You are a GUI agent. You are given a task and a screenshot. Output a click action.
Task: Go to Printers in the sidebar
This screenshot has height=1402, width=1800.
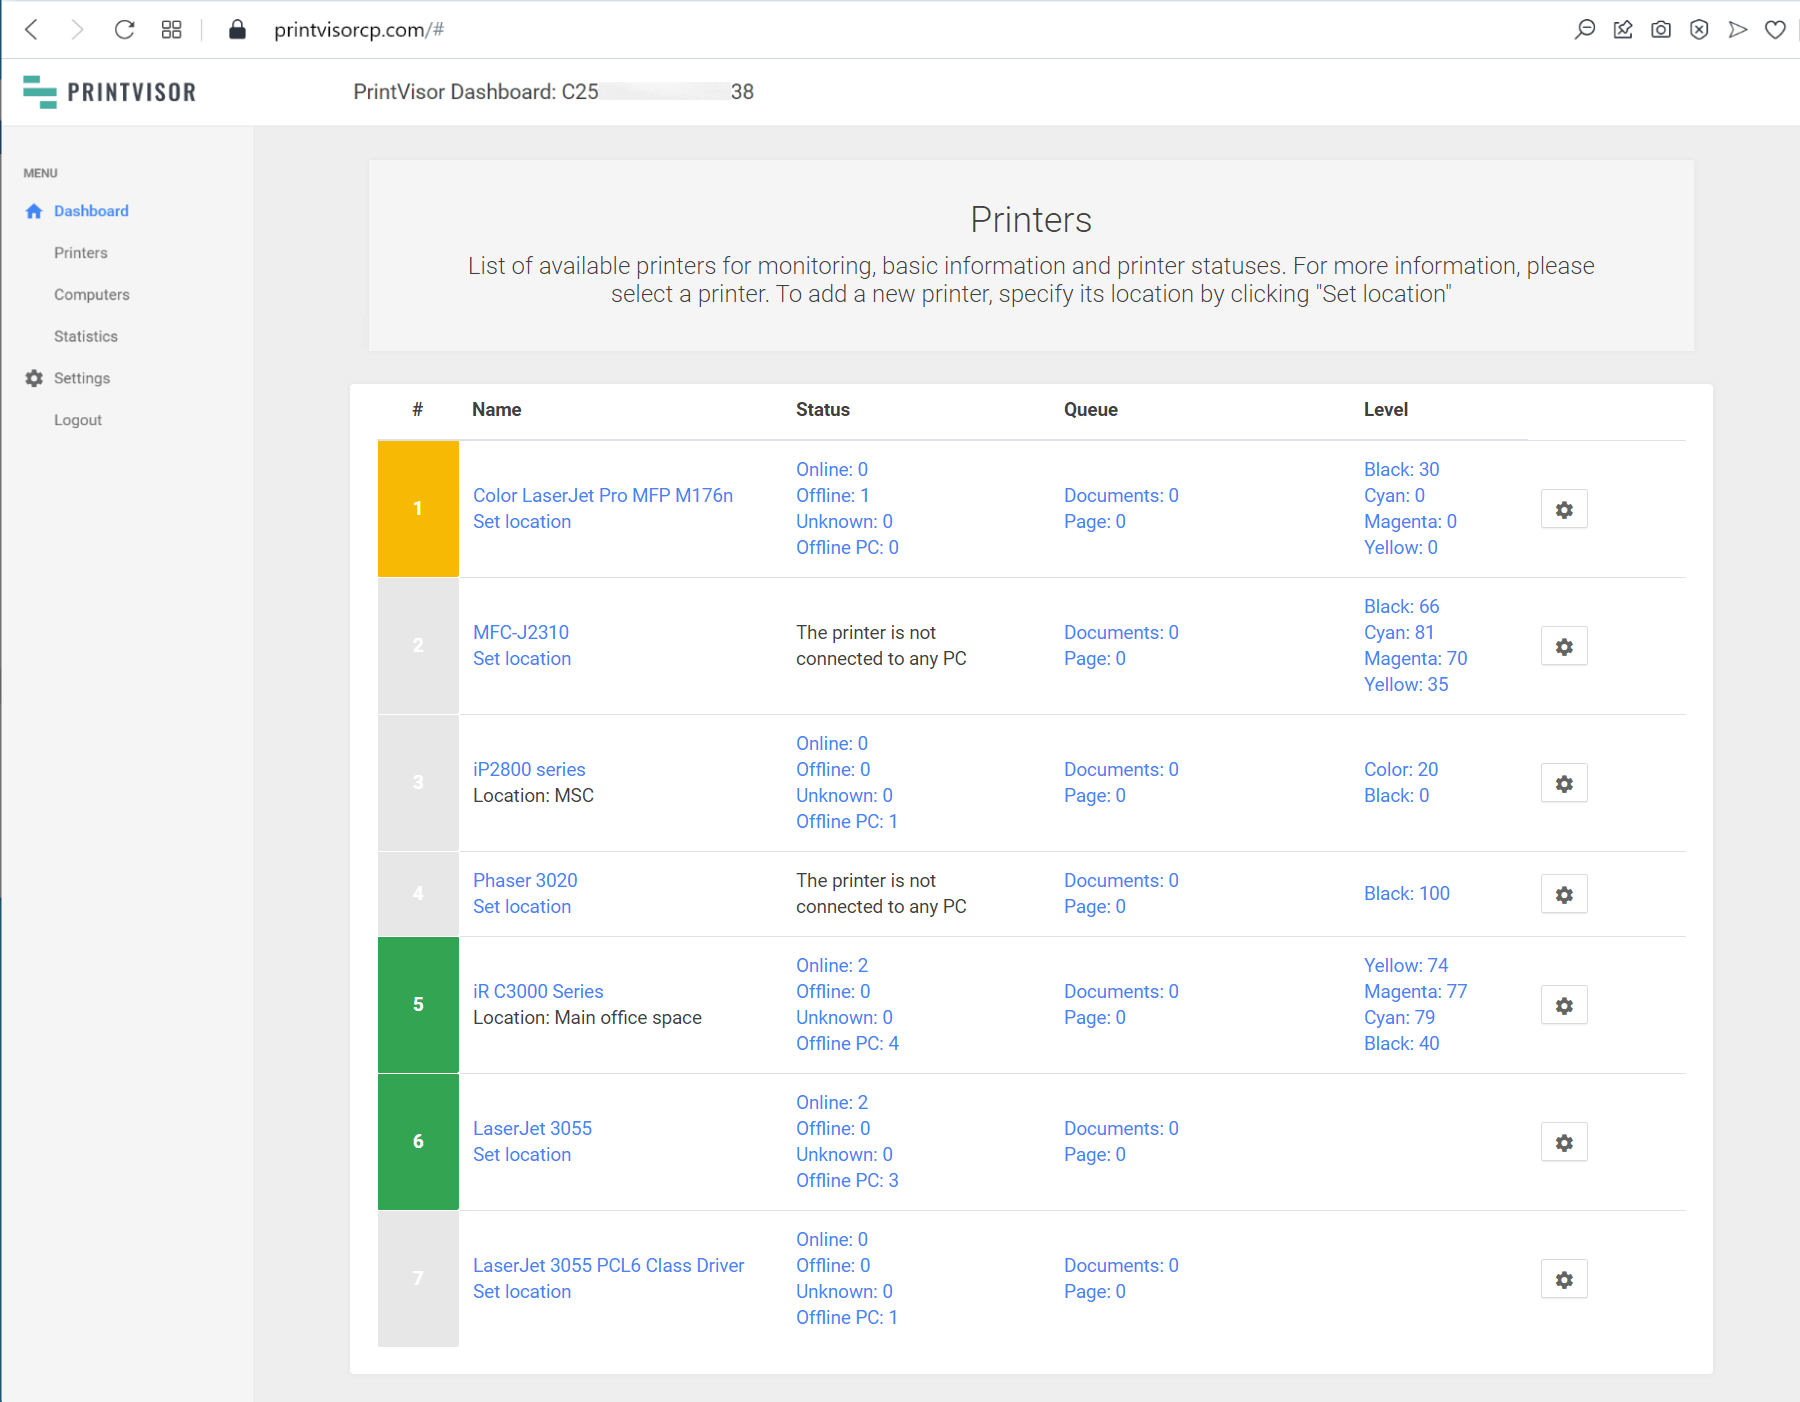[81, 253]
